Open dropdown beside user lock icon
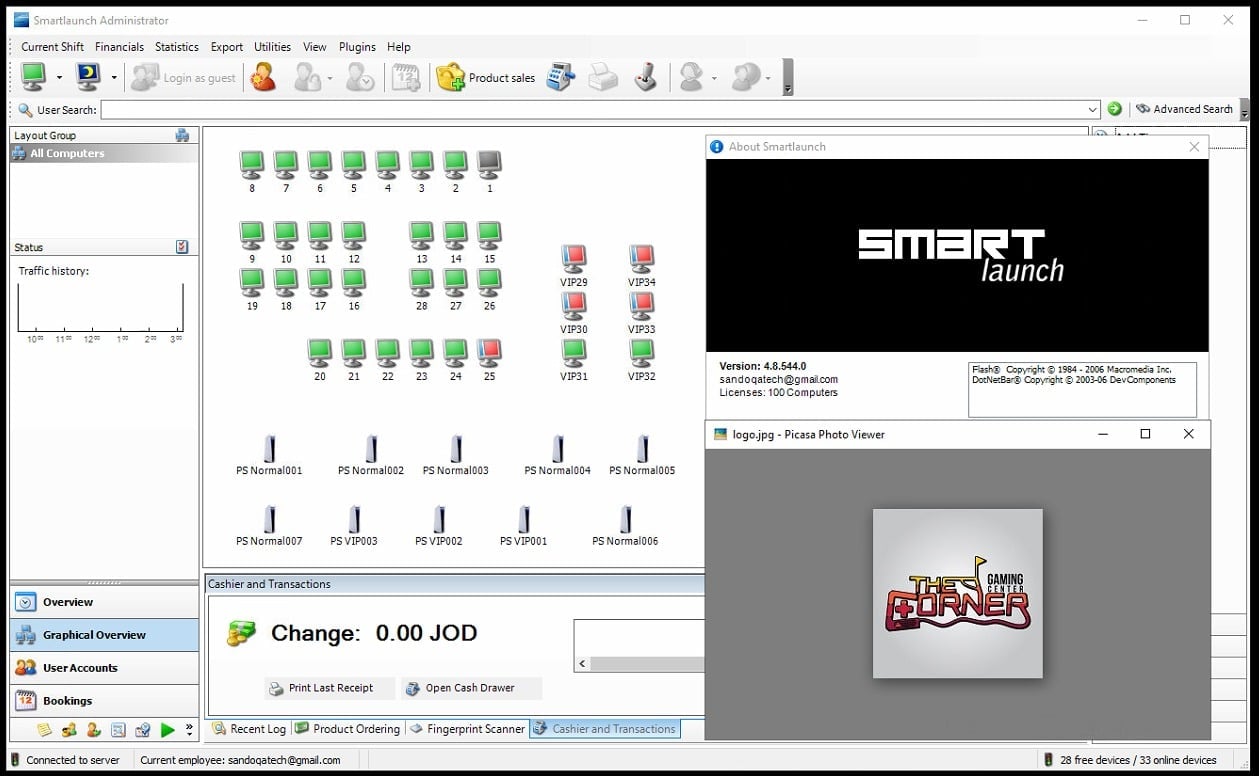This screenshot has height=776, width=1259. (329, 78)
